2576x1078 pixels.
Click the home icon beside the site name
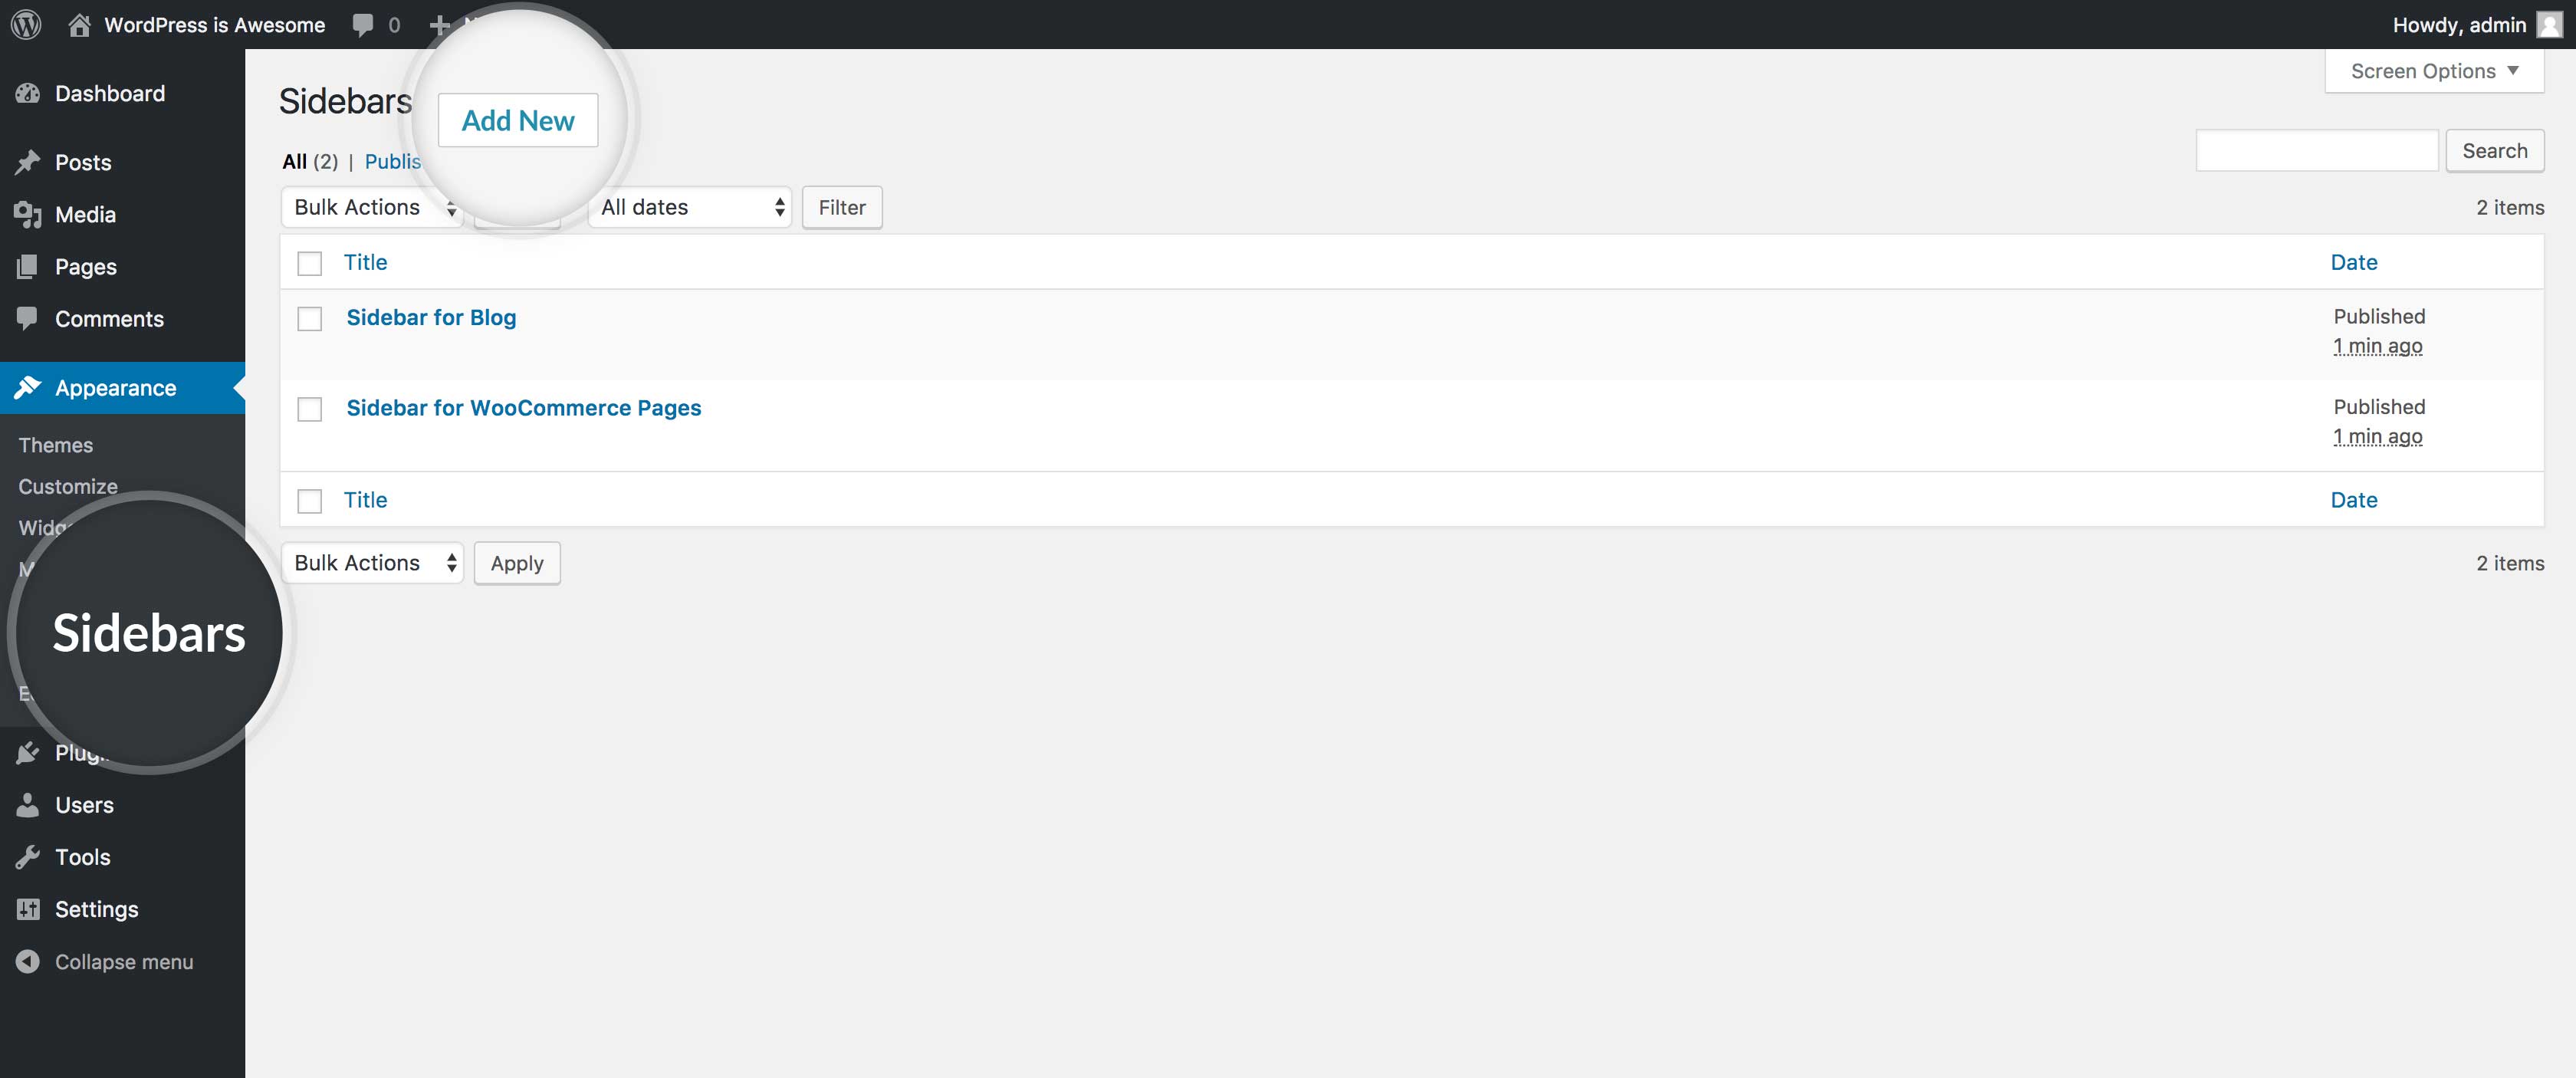79,24
